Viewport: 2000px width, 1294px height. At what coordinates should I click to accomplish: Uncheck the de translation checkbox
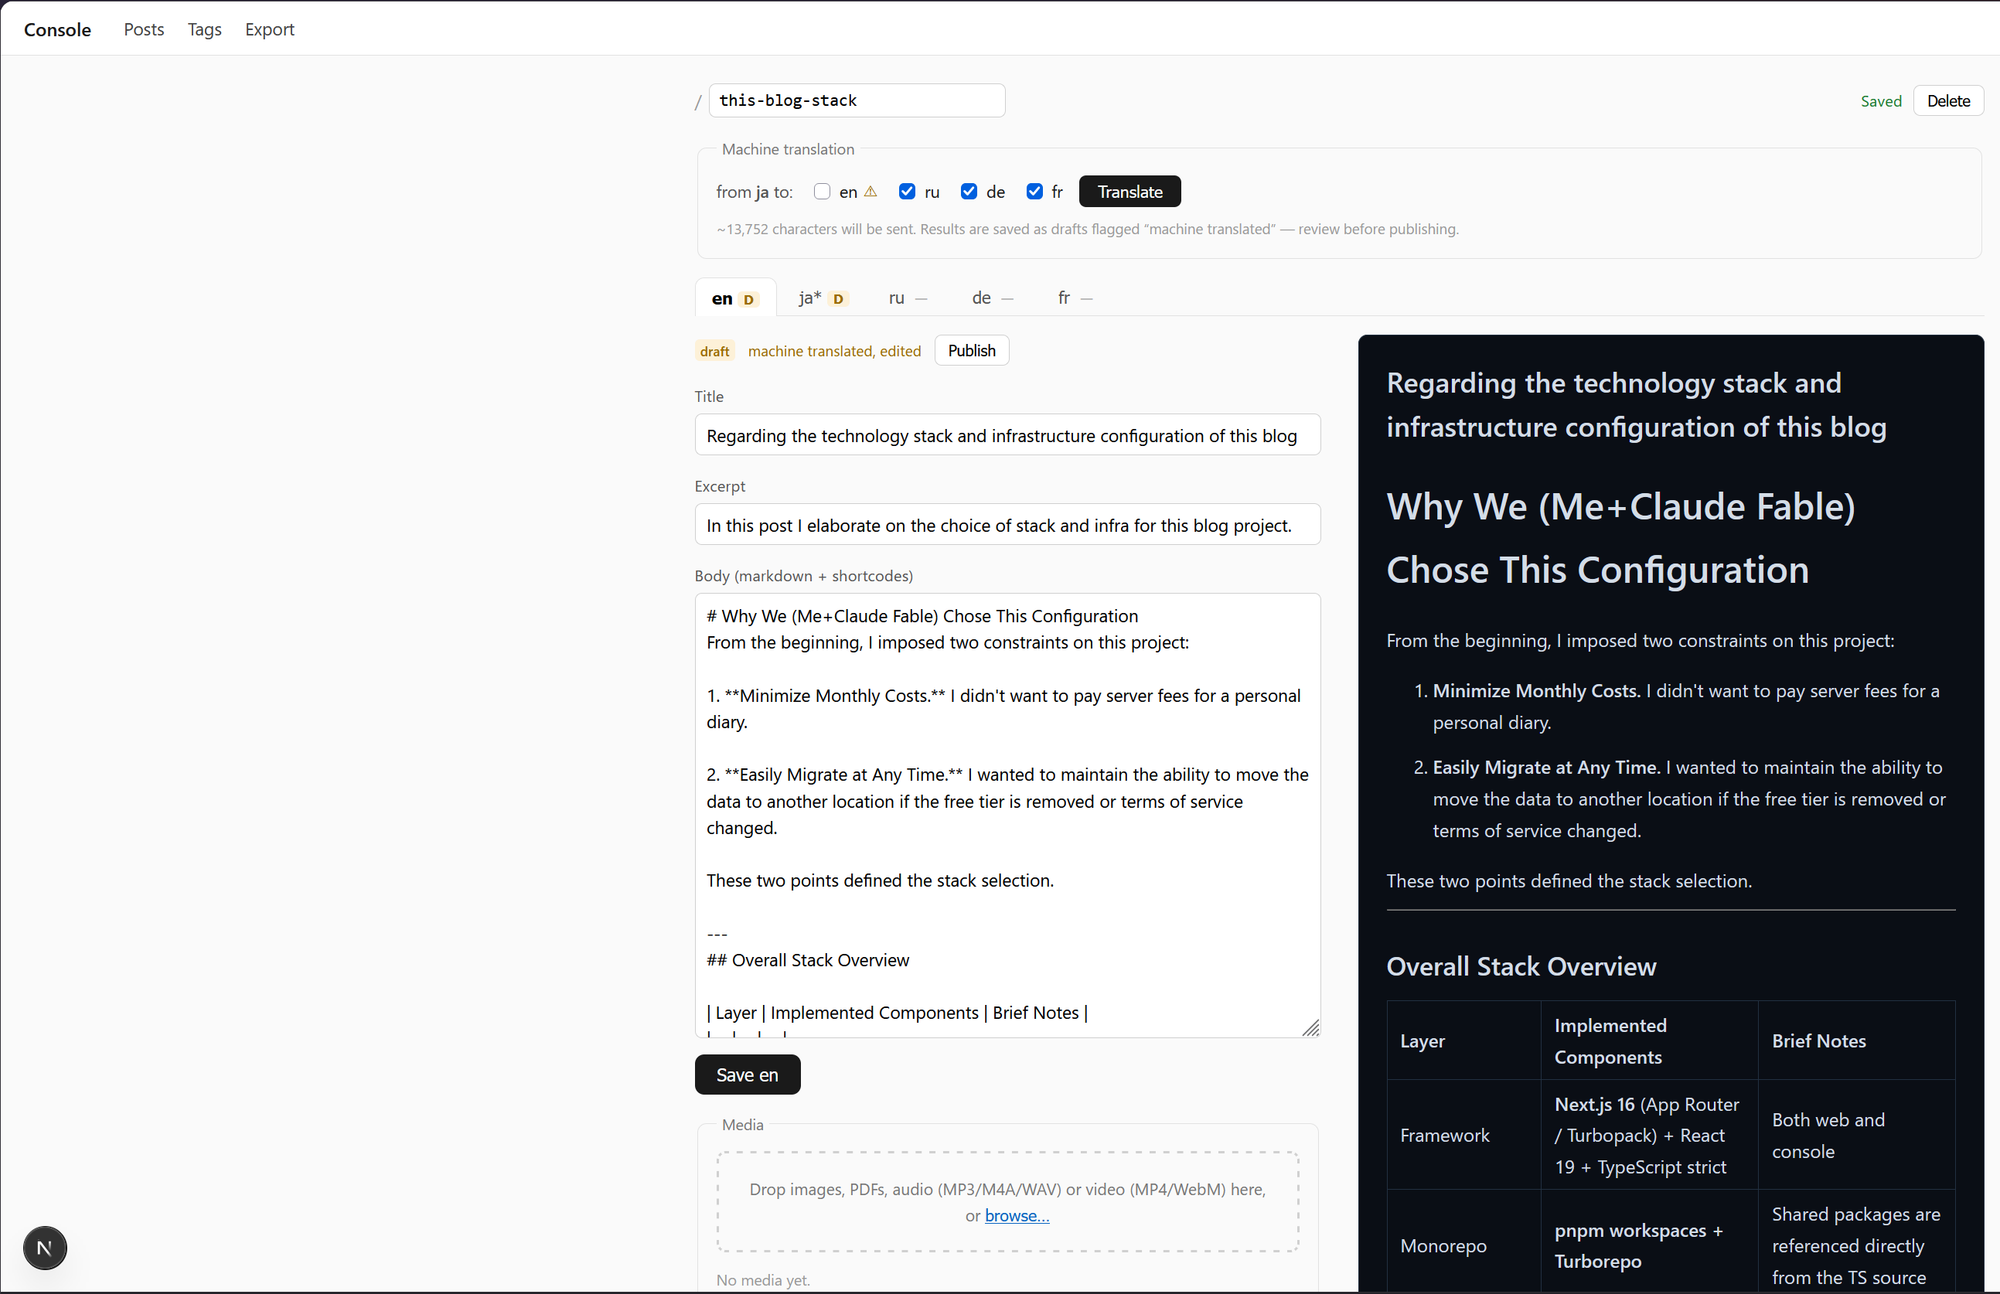969,191
